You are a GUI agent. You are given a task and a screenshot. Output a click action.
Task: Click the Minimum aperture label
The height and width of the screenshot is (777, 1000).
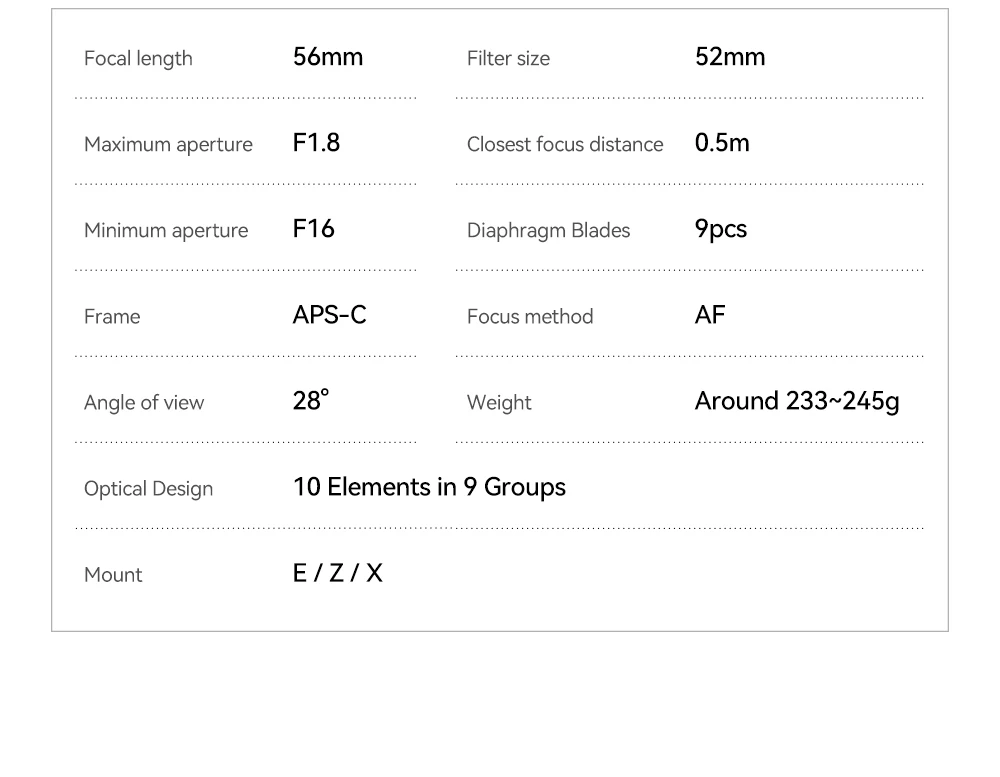point(166,230)
